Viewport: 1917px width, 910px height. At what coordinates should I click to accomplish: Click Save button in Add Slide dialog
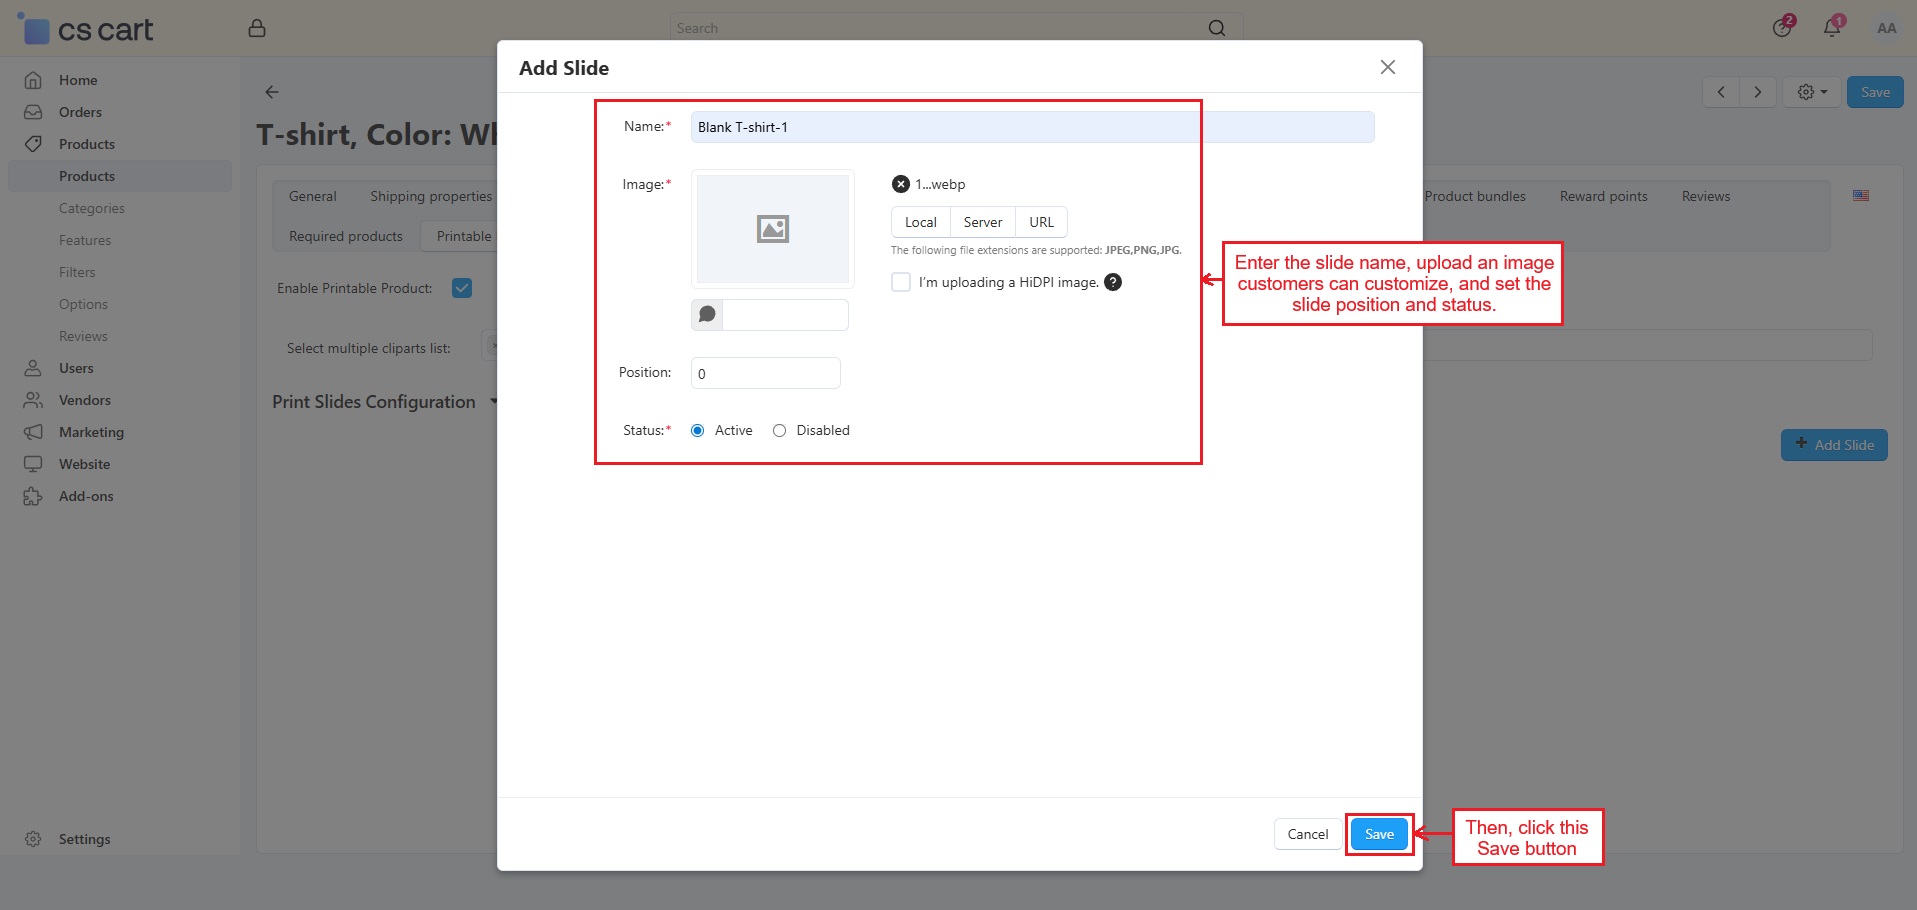pos(1379,834)
